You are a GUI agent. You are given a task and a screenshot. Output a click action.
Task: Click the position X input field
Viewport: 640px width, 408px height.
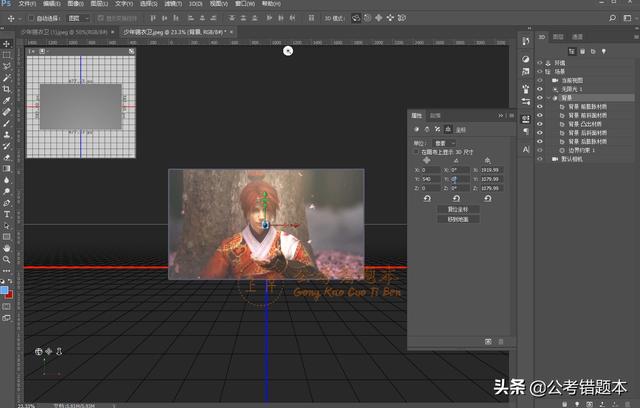[431, 170]
